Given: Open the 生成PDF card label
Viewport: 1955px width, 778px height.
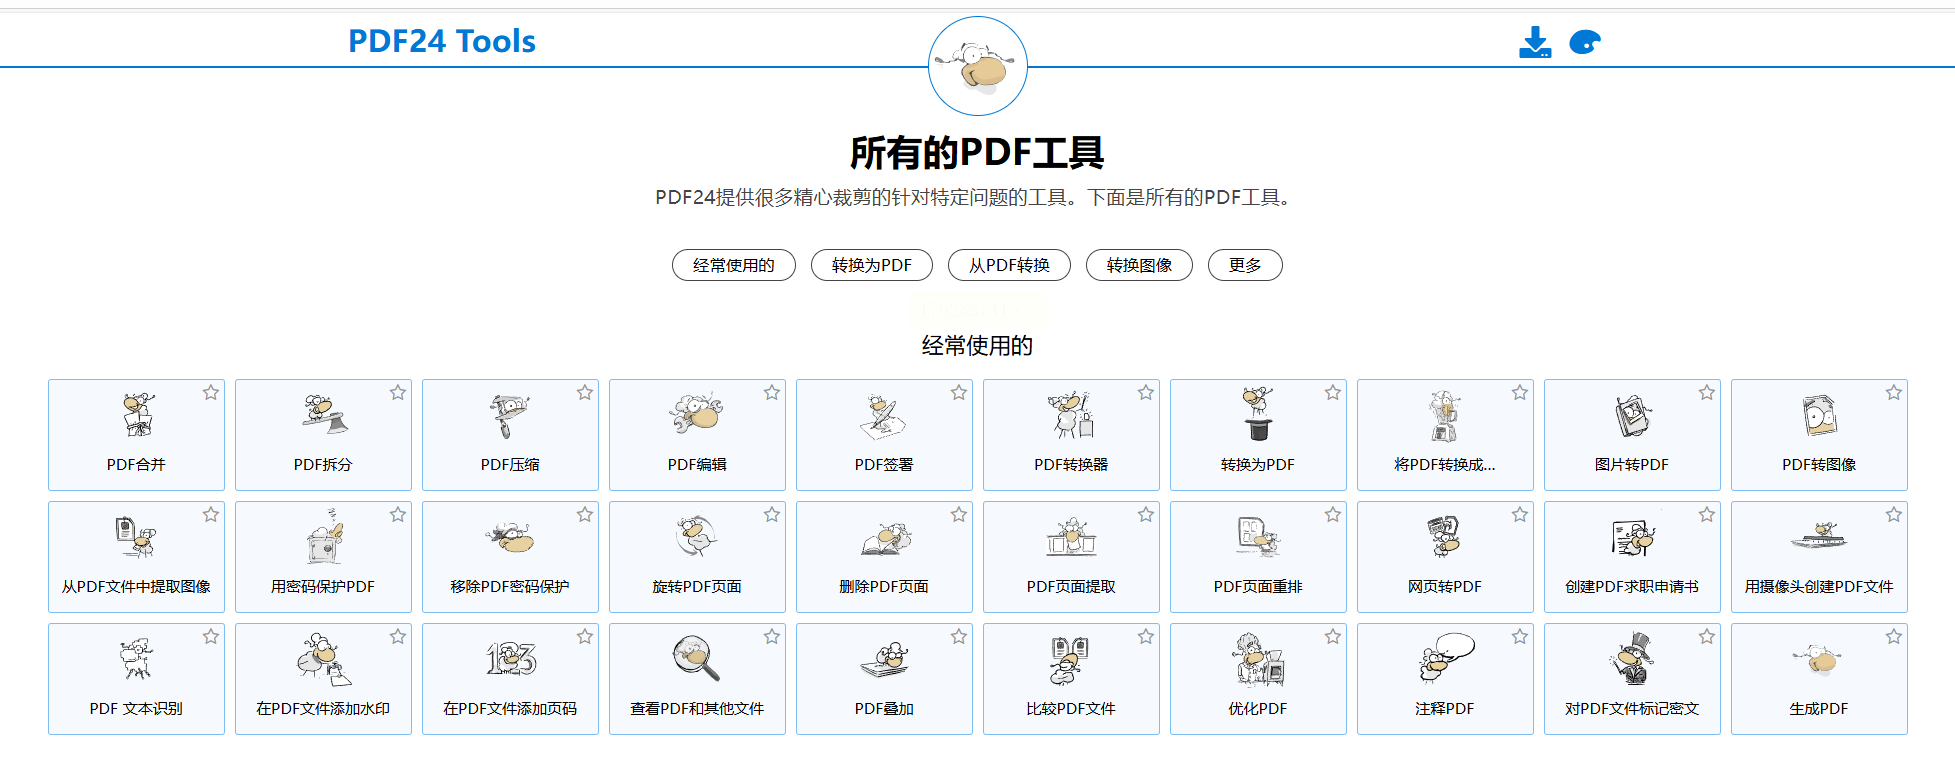Looking at the screenshot, I should click(1819, 709).
